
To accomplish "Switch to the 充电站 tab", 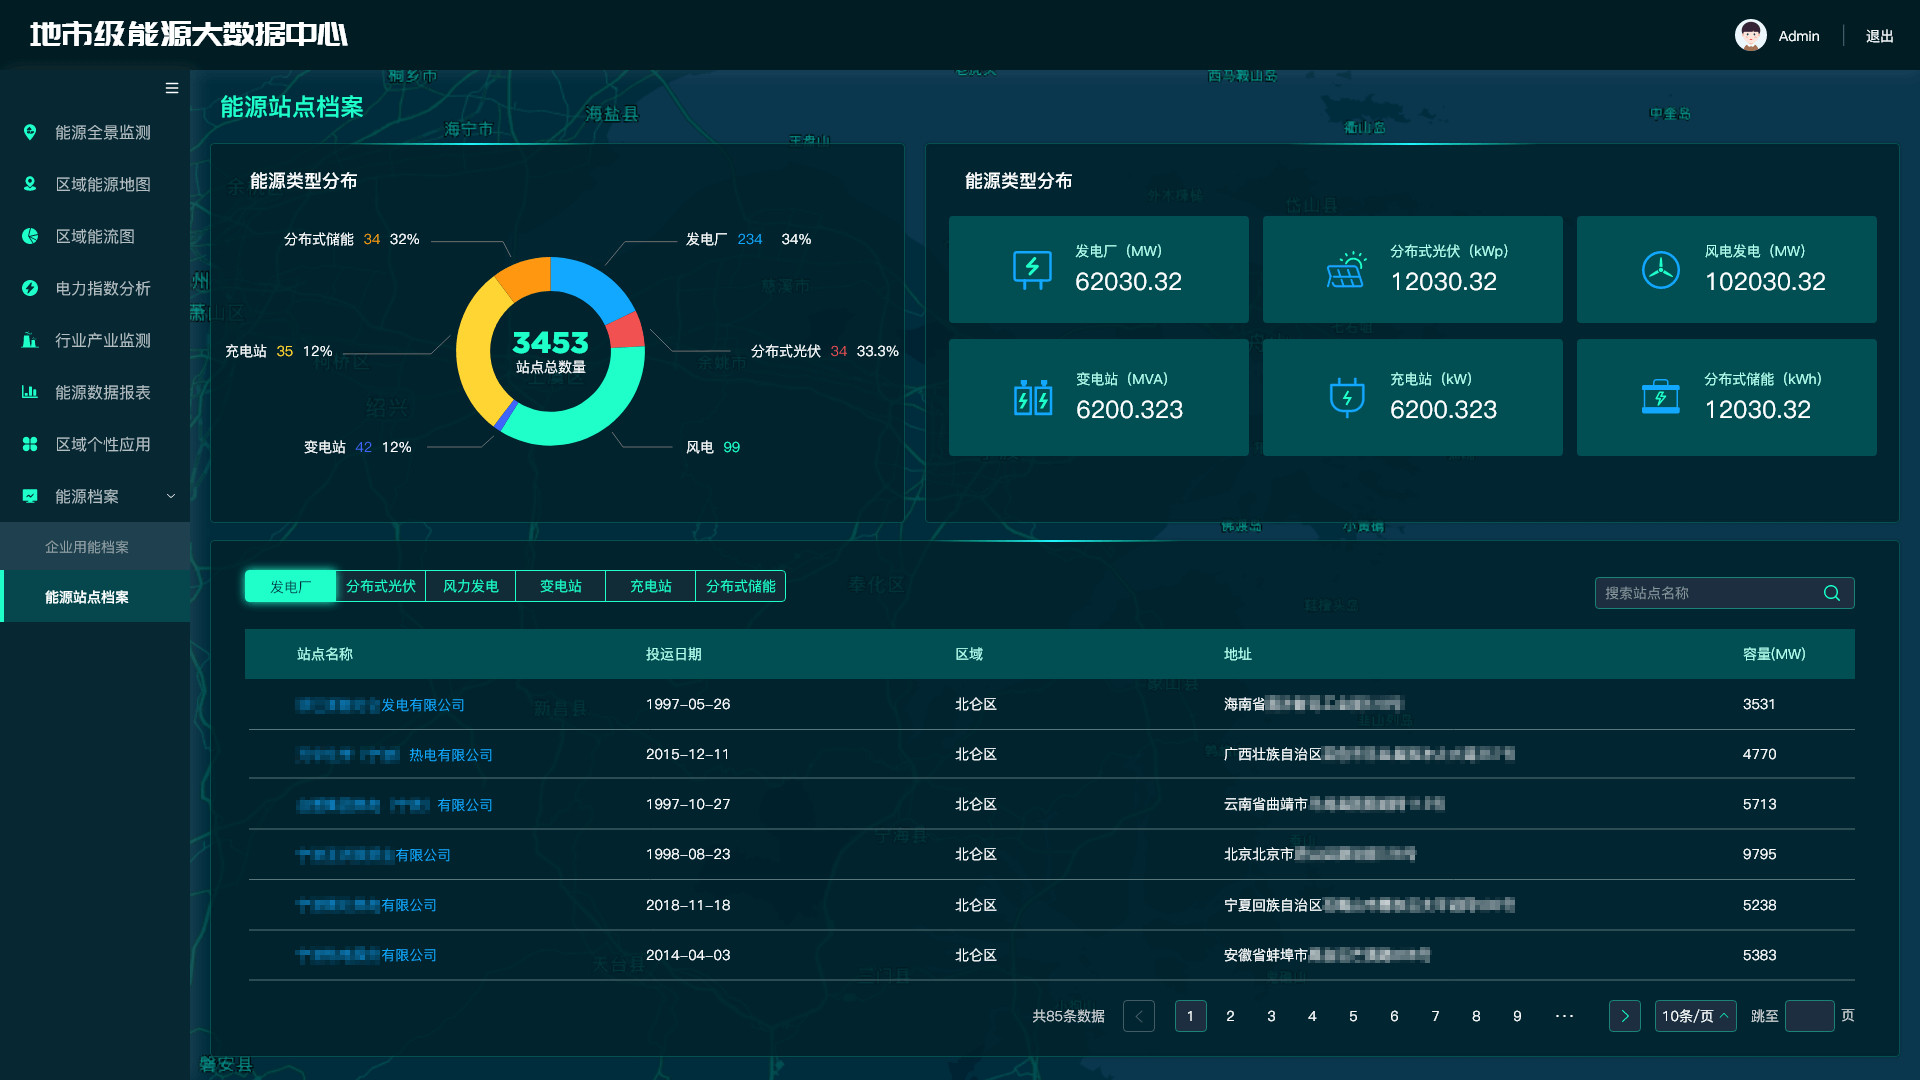I will click(650, 586).
